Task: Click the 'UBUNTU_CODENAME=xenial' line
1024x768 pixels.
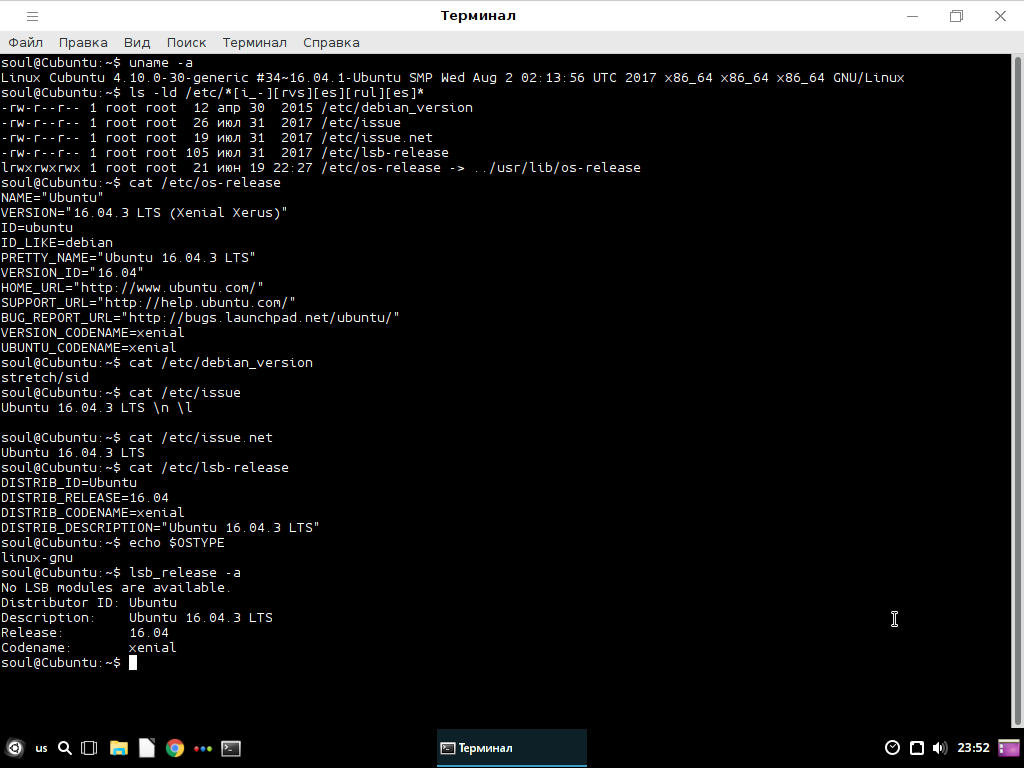Action: click(89, 348)
